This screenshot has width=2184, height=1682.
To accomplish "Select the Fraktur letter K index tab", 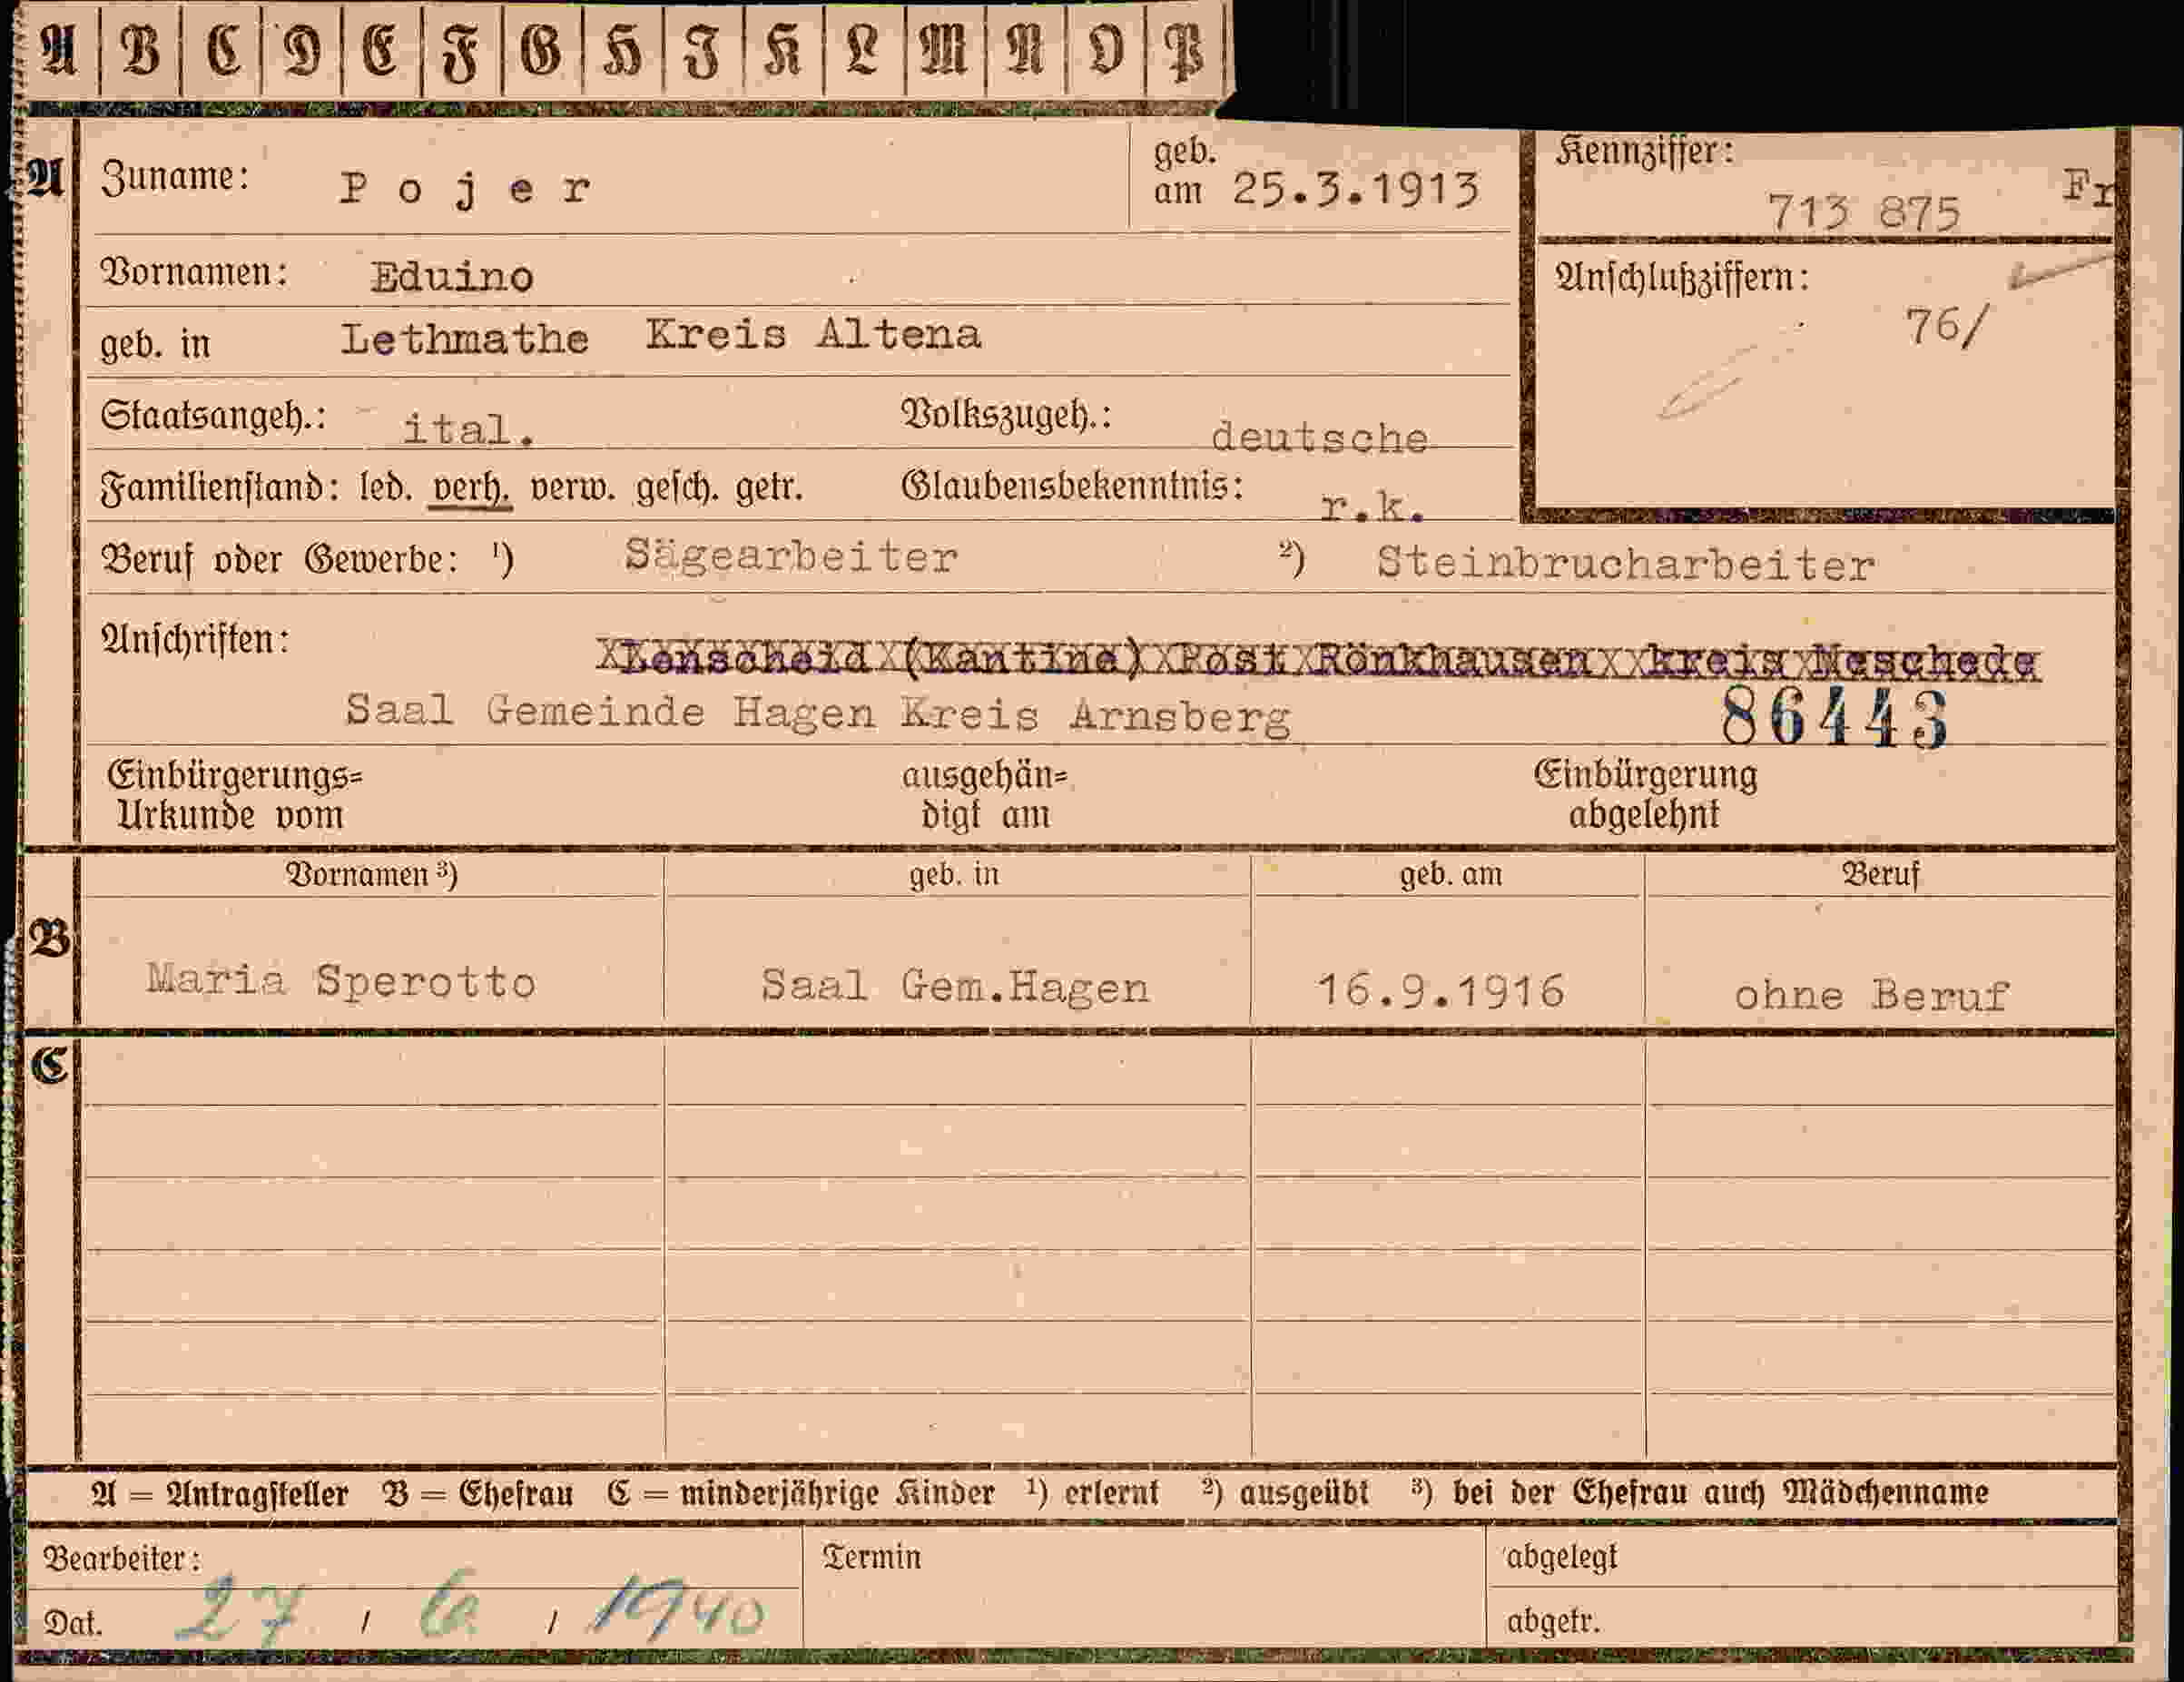I will (x=783, y=50).
